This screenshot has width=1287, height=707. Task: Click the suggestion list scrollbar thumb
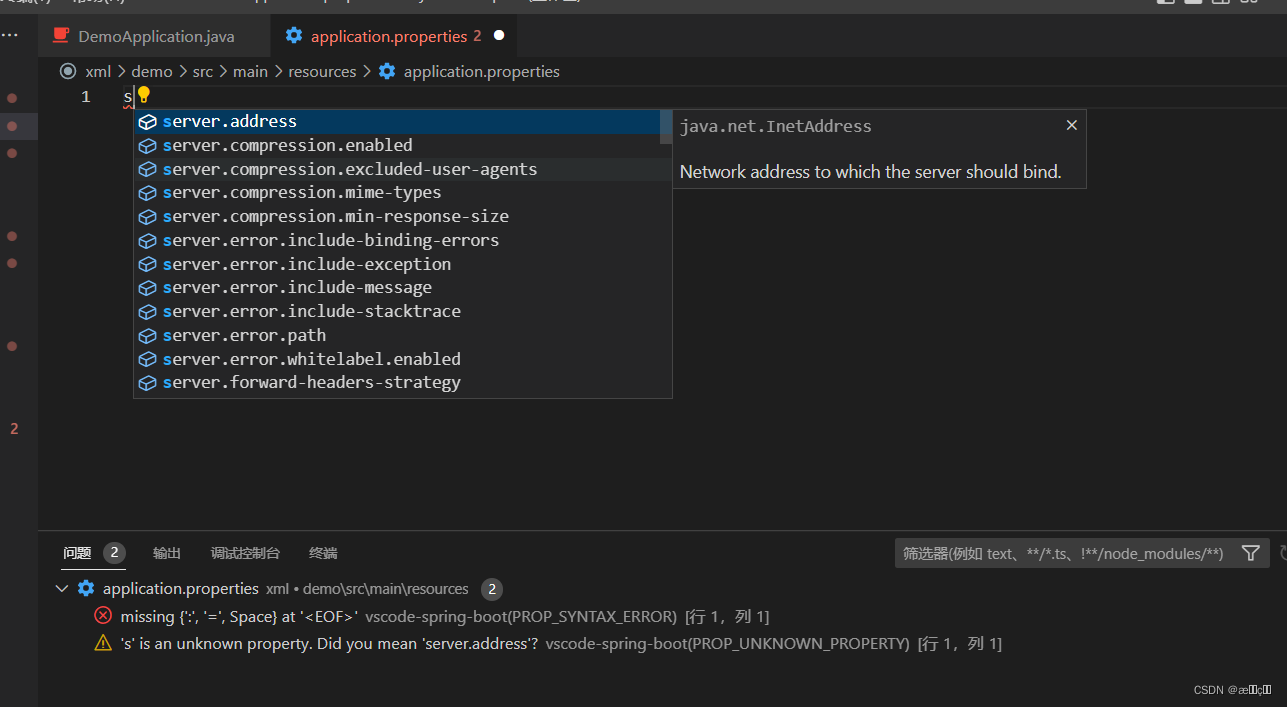coord(666,127)
